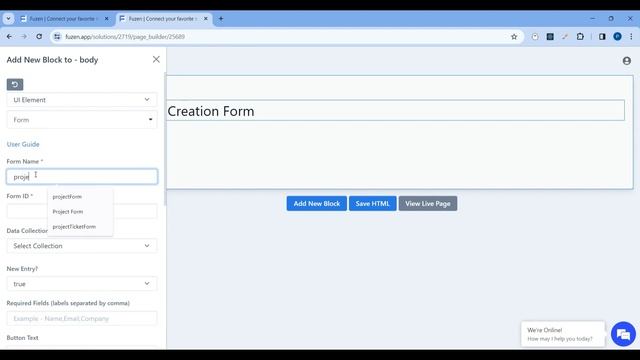The image size is (640, 360).
Task: Close the Add New Block panel
Action: [156, 60]
